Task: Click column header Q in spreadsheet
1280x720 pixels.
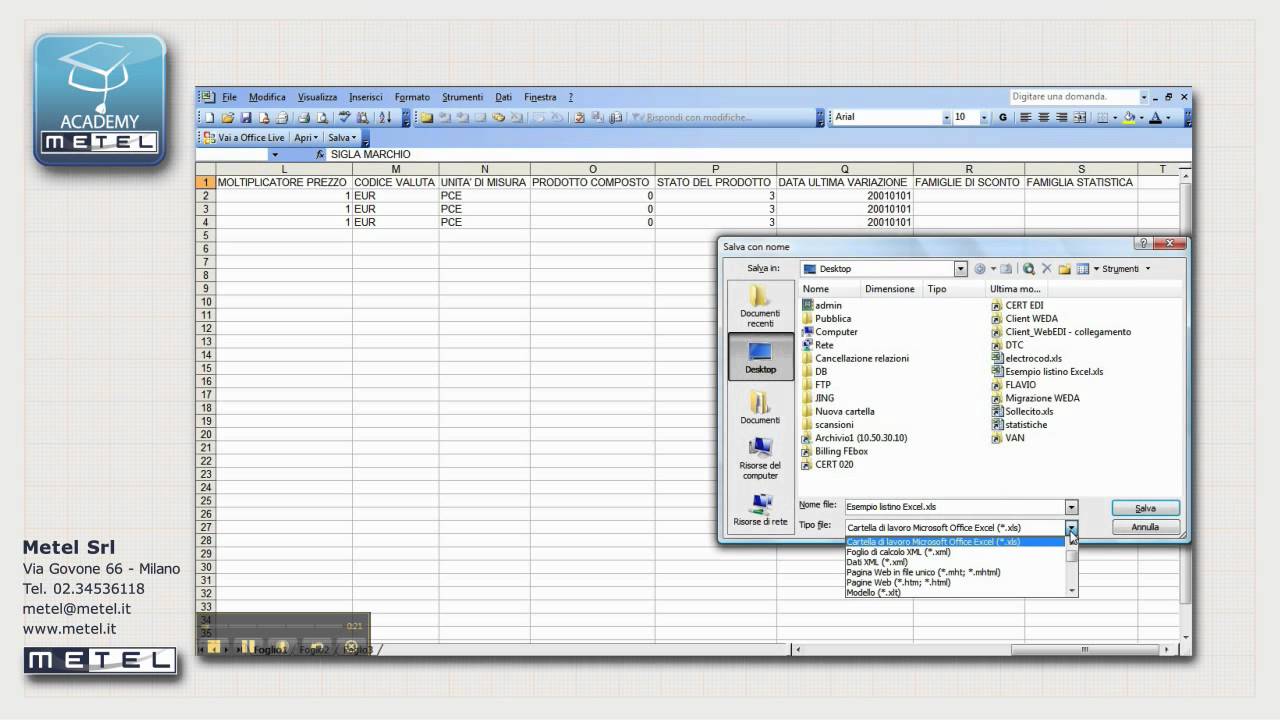Action: click(844, 169)
